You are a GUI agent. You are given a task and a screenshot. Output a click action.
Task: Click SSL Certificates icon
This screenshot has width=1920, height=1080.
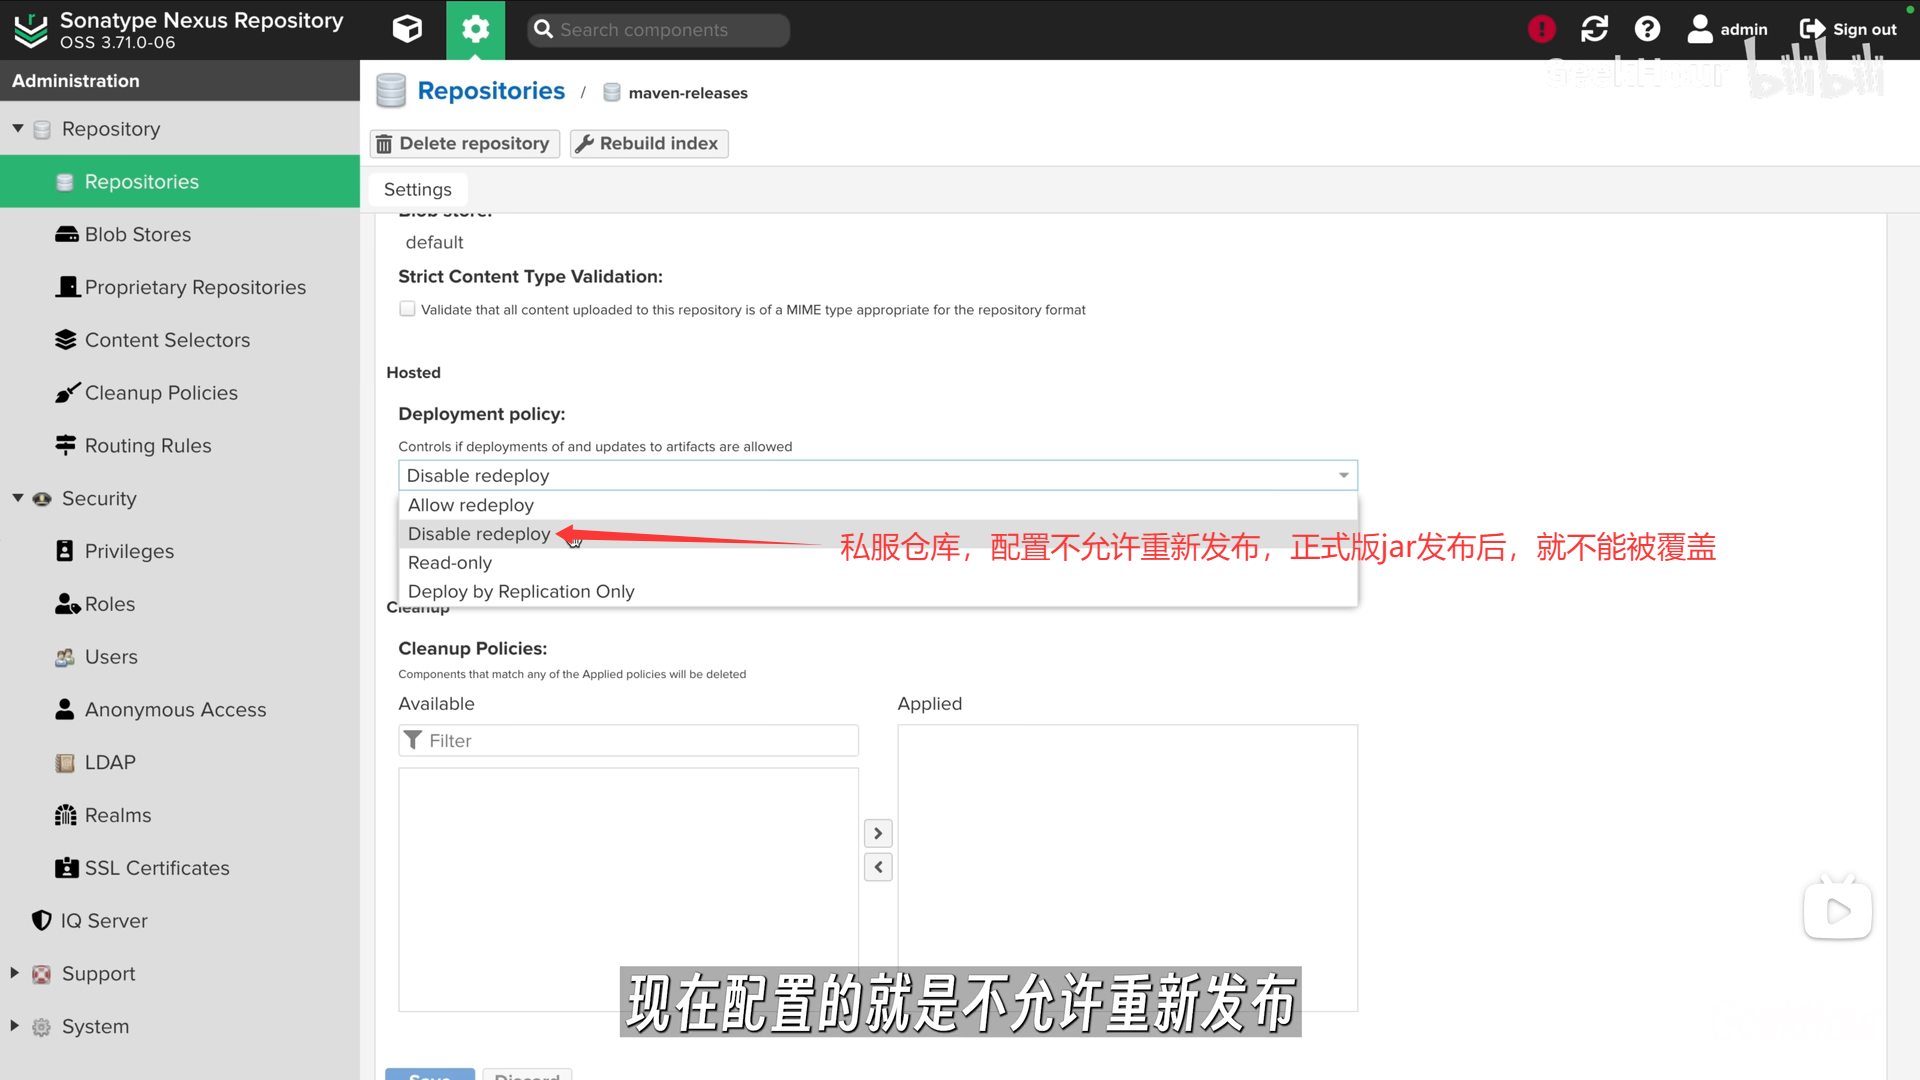(66, 868)
